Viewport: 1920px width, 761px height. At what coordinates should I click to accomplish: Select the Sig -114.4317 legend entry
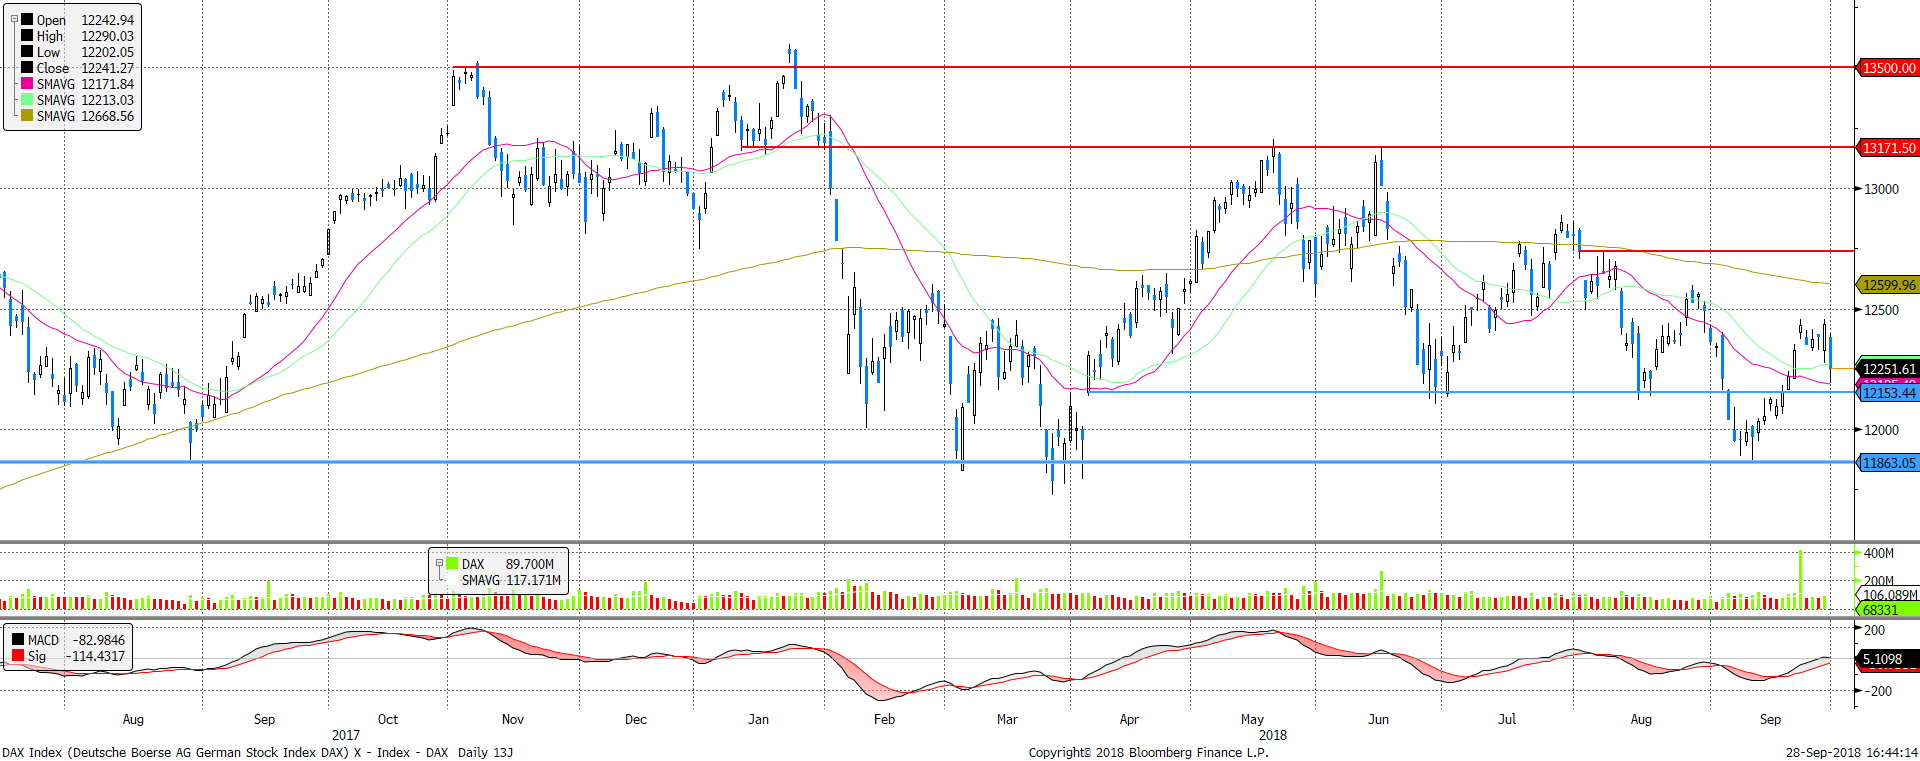pyautogui.click(x=76, y=656)
